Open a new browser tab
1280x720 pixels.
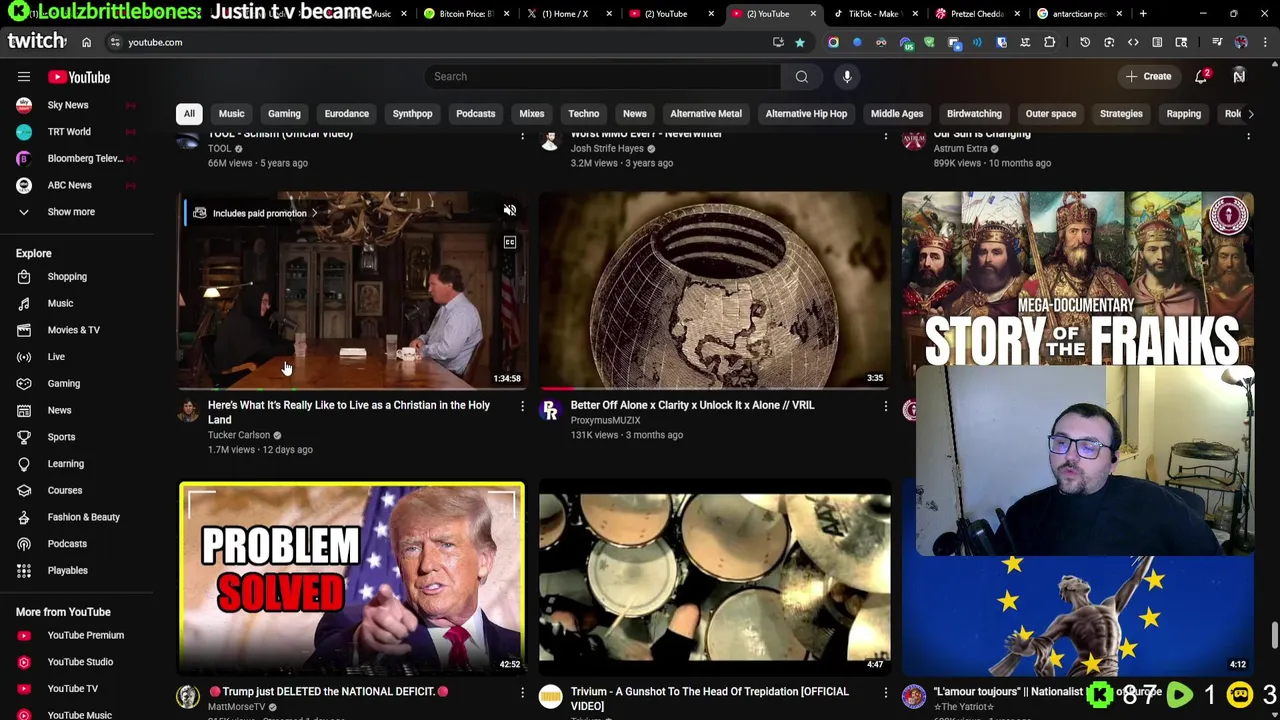[x=1143, y=14]
